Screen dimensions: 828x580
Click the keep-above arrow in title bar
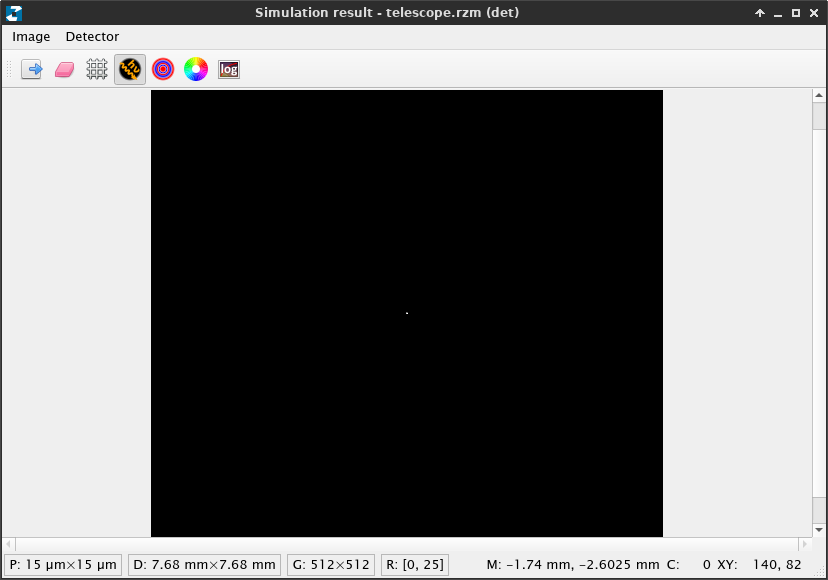tap(760, 13)
